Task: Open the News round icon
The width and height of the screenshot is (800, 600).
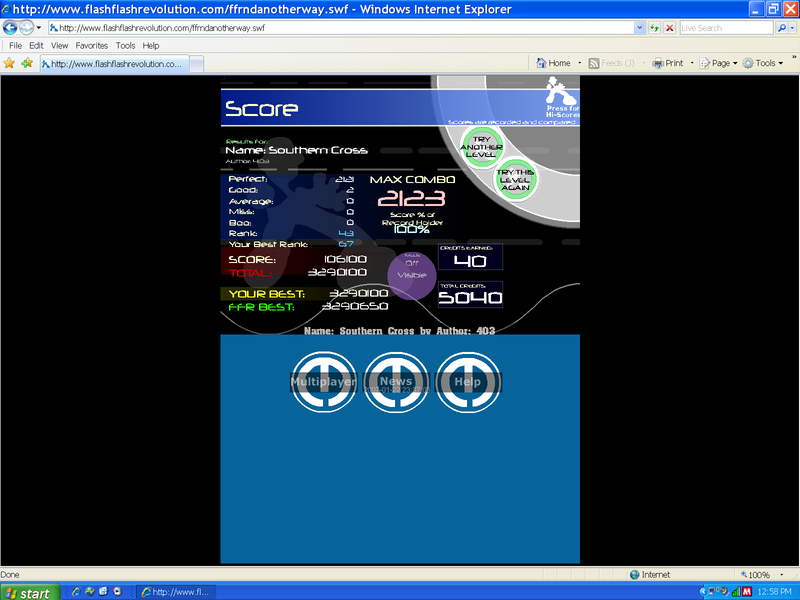Action: click(396, 381)
